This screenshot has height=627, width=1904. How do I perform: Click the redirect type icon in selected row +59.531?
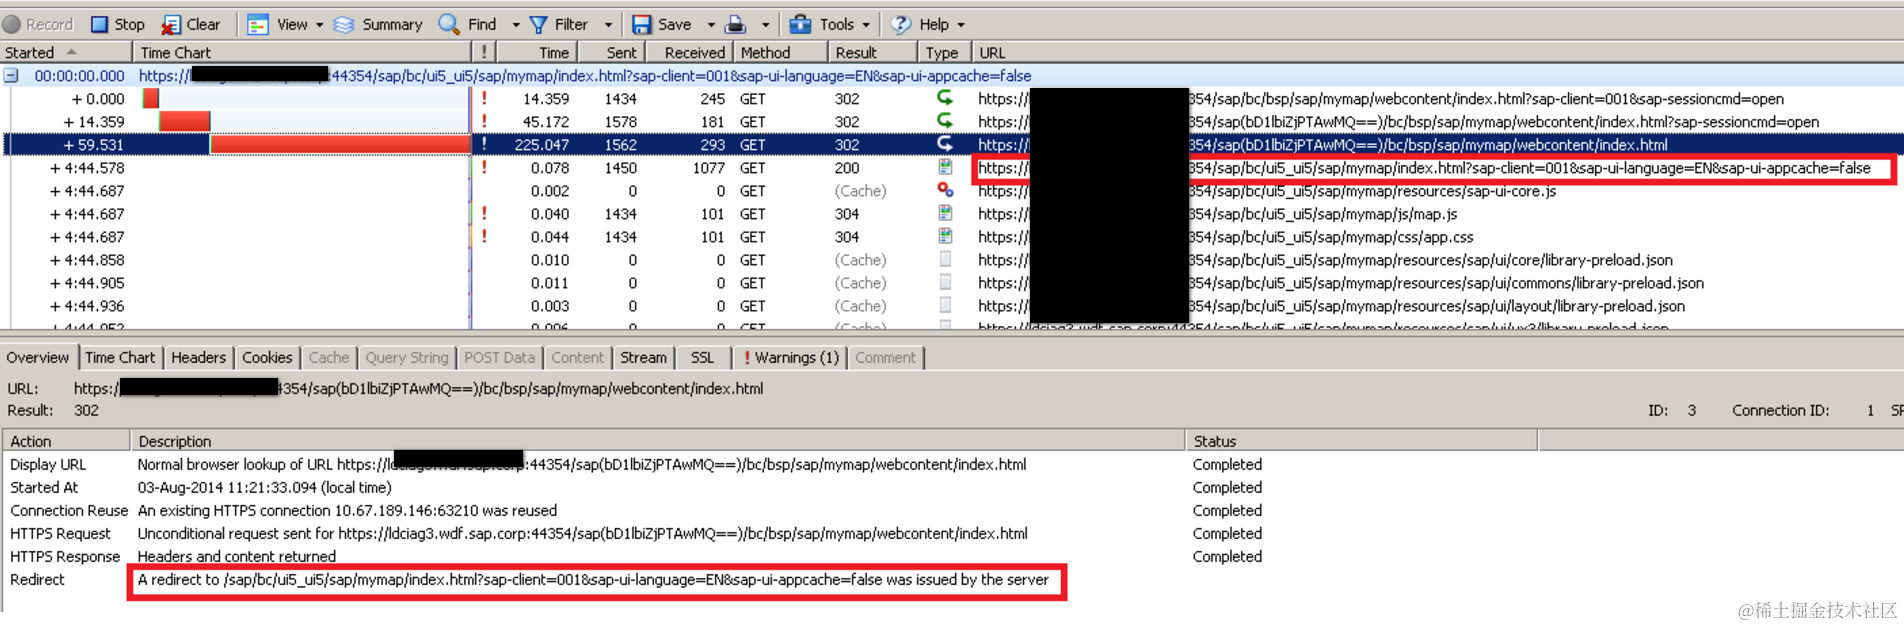[945, 144]
